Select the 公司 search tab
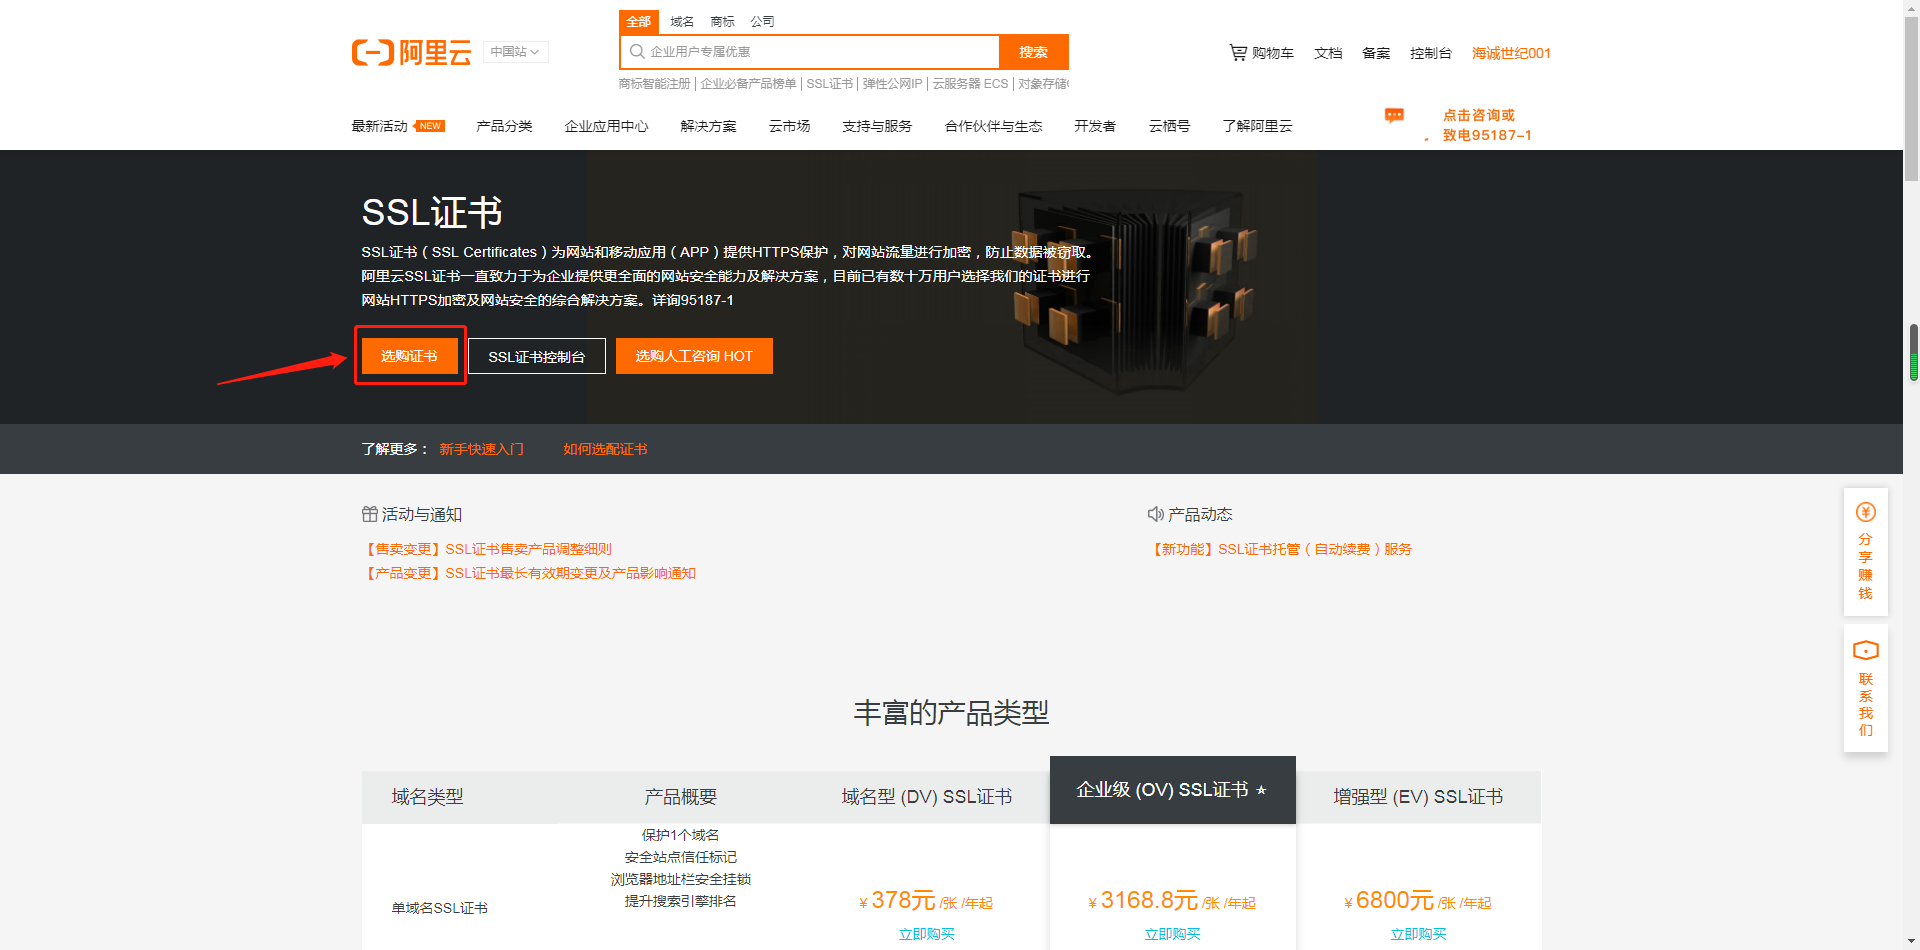 762,22
